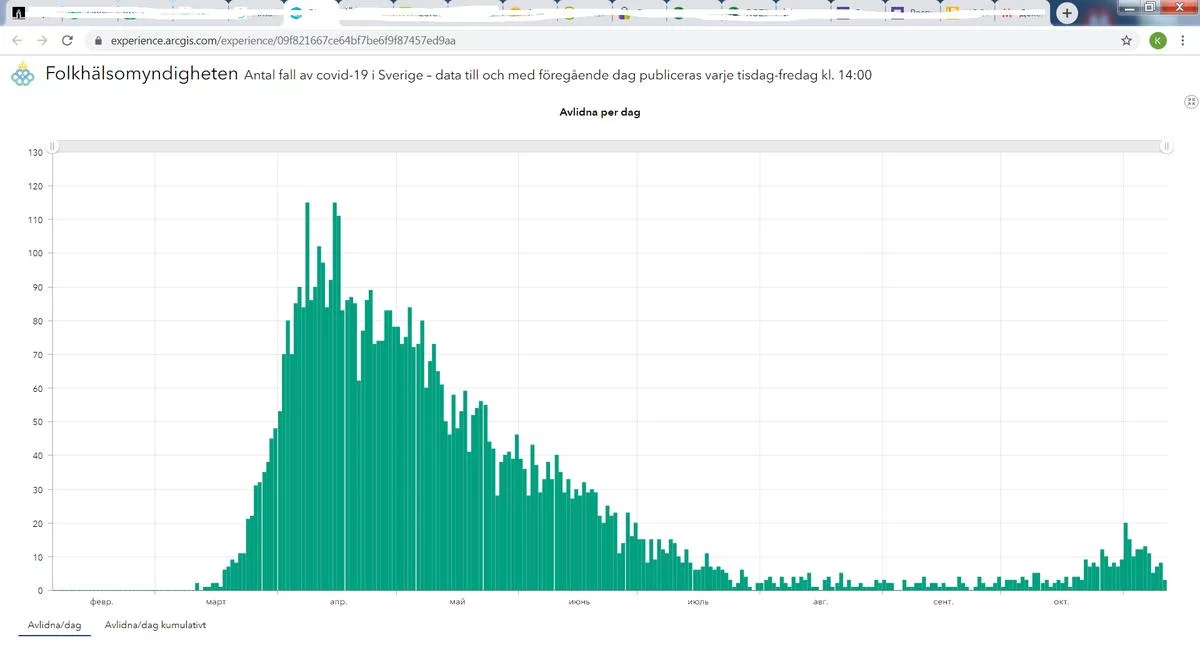Expand the chart using the maximize widget icon
Image resolution: width=1200 pixels, height=645 pixels.
coord(1191,102)
